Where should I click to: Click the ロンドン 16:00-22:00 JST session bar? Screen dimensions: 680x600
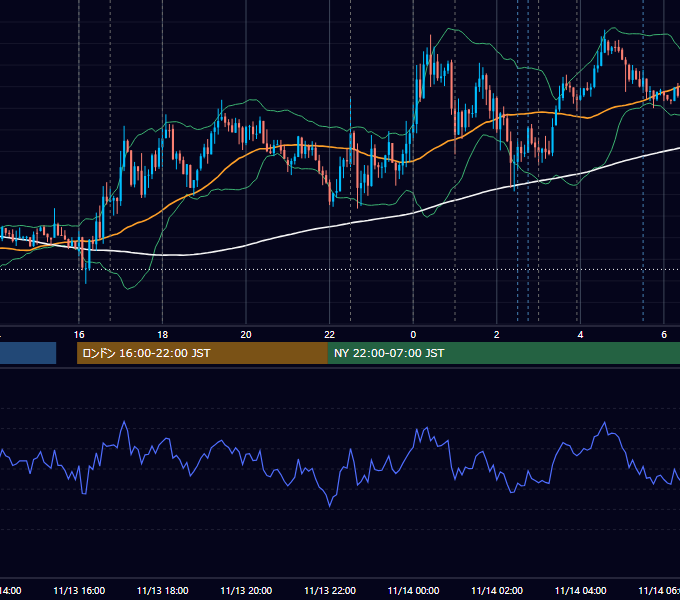coord(202,353)
